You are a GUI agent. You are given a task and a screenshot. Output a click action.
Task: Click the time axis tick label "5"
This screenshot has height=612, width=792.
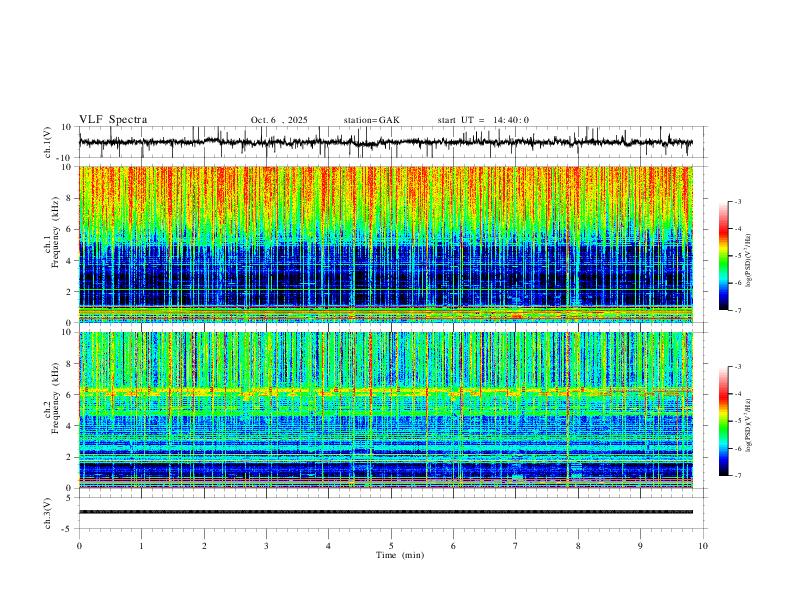coord(391,546)
